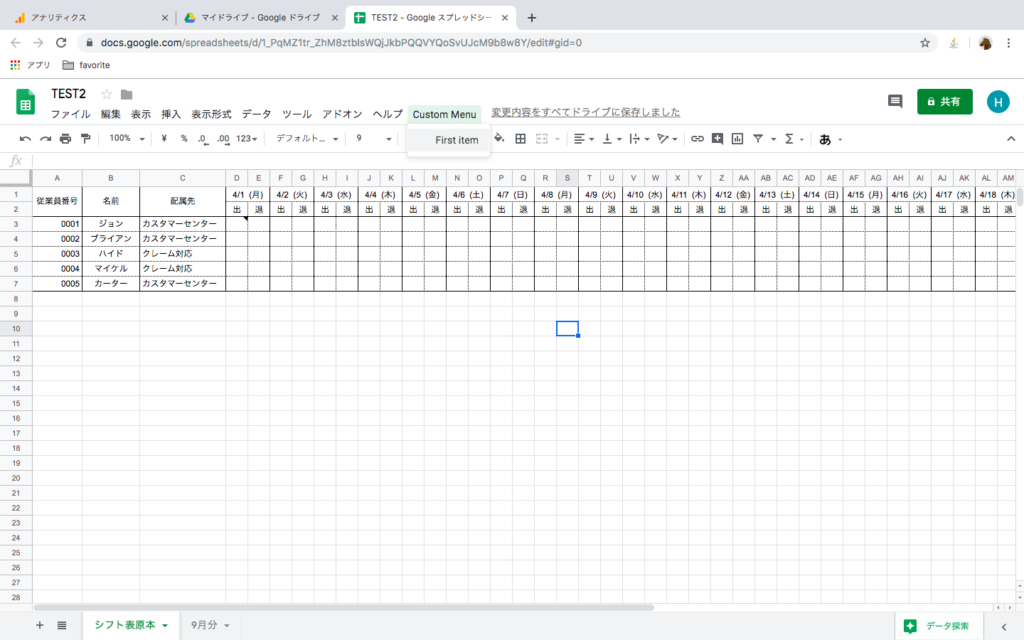Select 'First item' in Custom Menu
This screenshot has height=640, width=1024.
[x=456, y=140]
